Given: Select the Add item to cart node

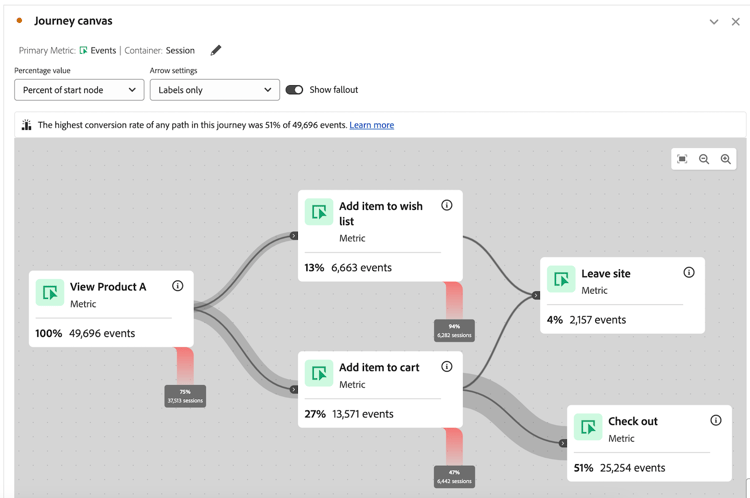Looking at the screenshot, I should click(380, 389).
